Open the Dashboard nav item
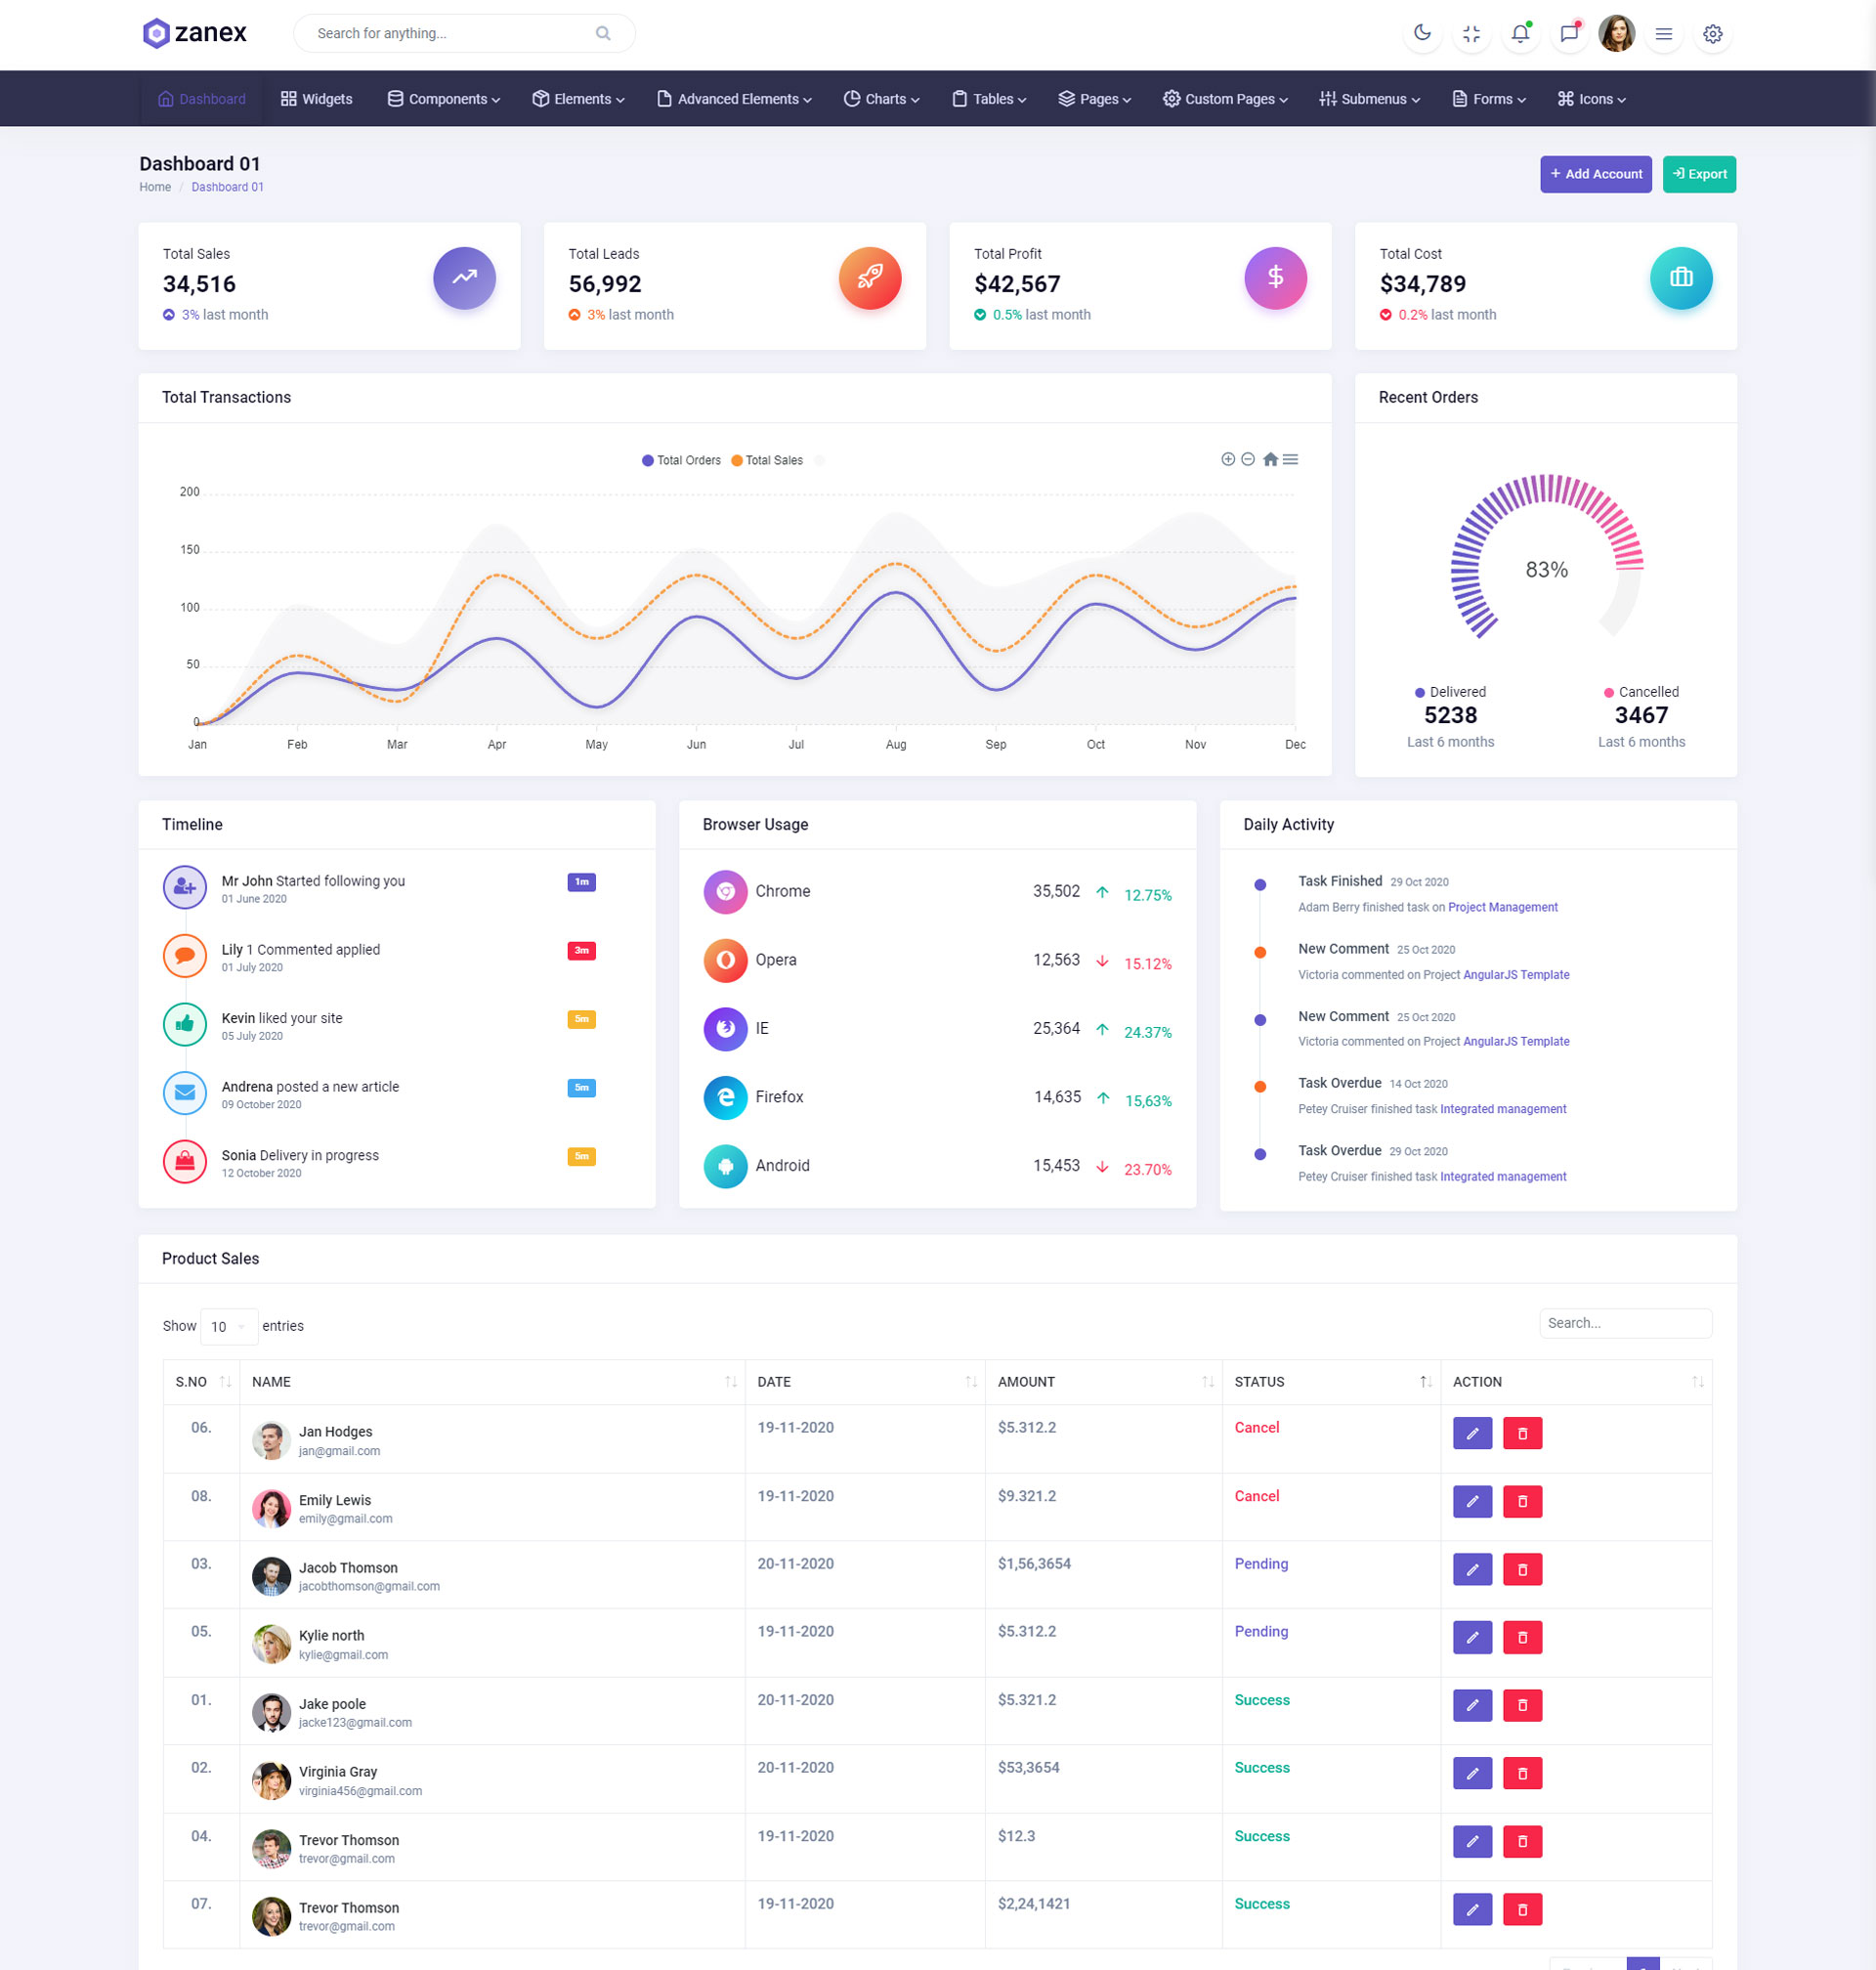Viewport: 1876px width, 1970px height. (202, 99)
